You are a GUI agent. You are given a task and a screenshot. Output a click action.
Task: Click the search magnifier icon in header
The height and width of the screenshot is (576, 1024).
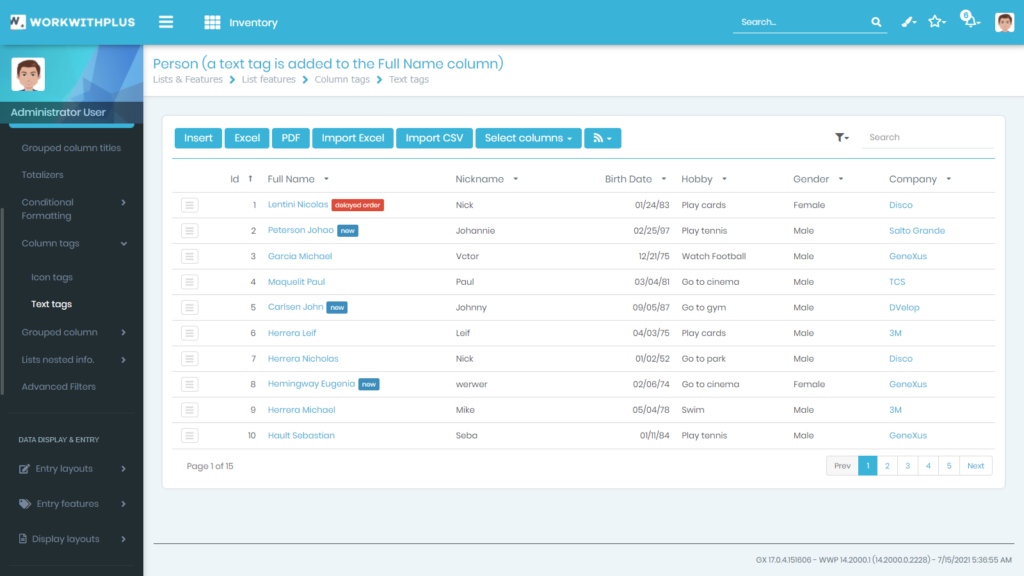[x=876, y=22]
